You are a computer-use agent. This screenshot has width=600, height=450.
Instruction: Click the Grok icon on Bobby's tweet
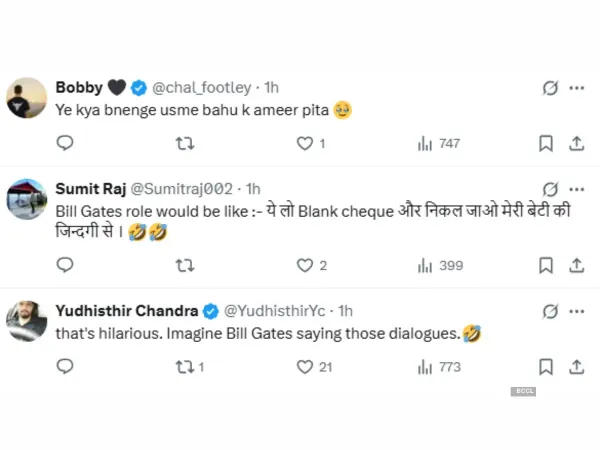click(550, 88)
